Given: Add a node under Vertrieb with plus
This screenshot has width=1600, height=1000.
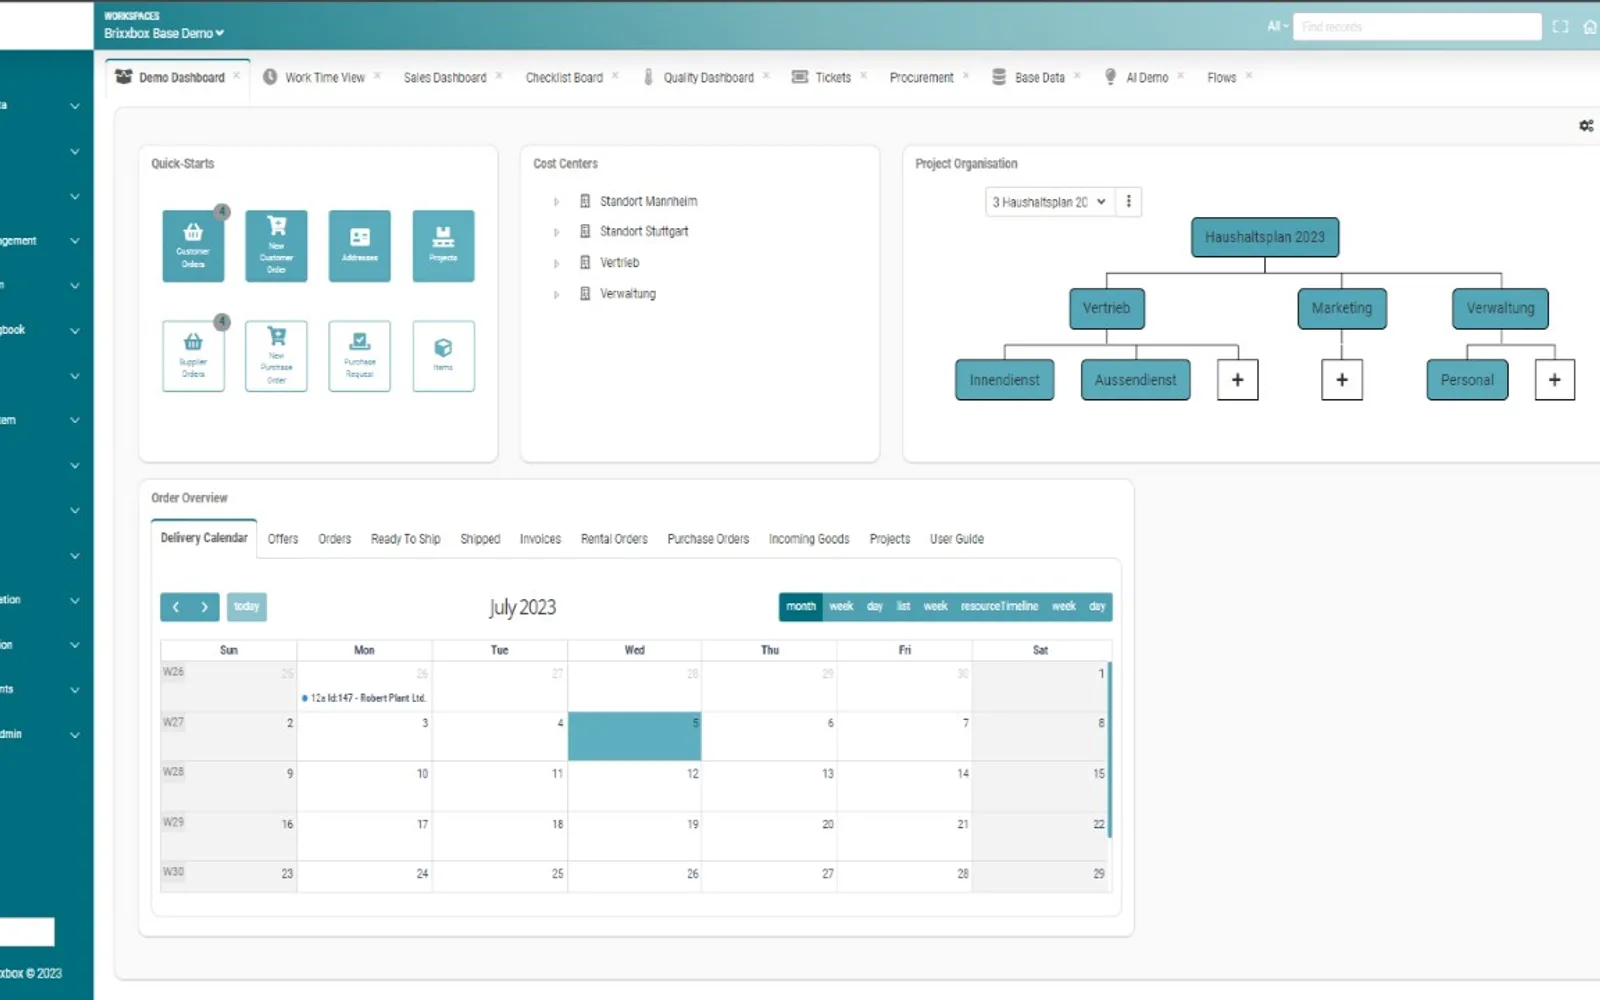Looking at the screenshot, I should (x=1238, y=380).
